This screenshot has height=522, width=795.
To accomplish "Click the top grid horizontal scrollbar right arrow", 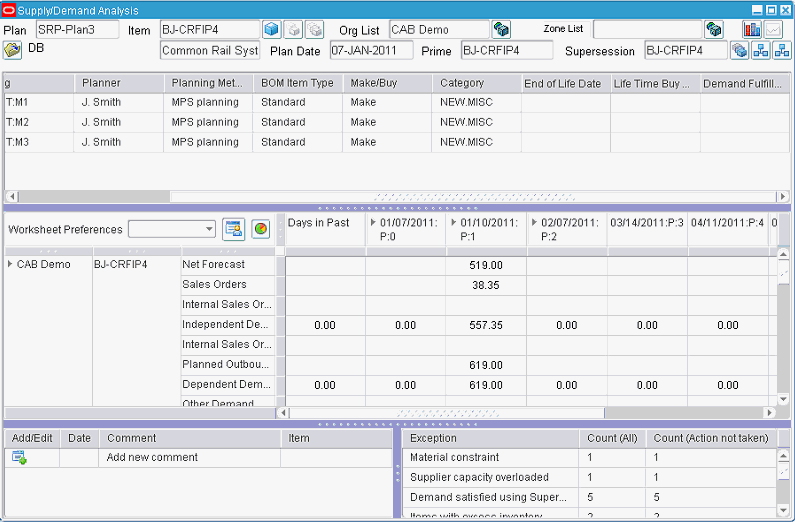I will tap(783, 196).
